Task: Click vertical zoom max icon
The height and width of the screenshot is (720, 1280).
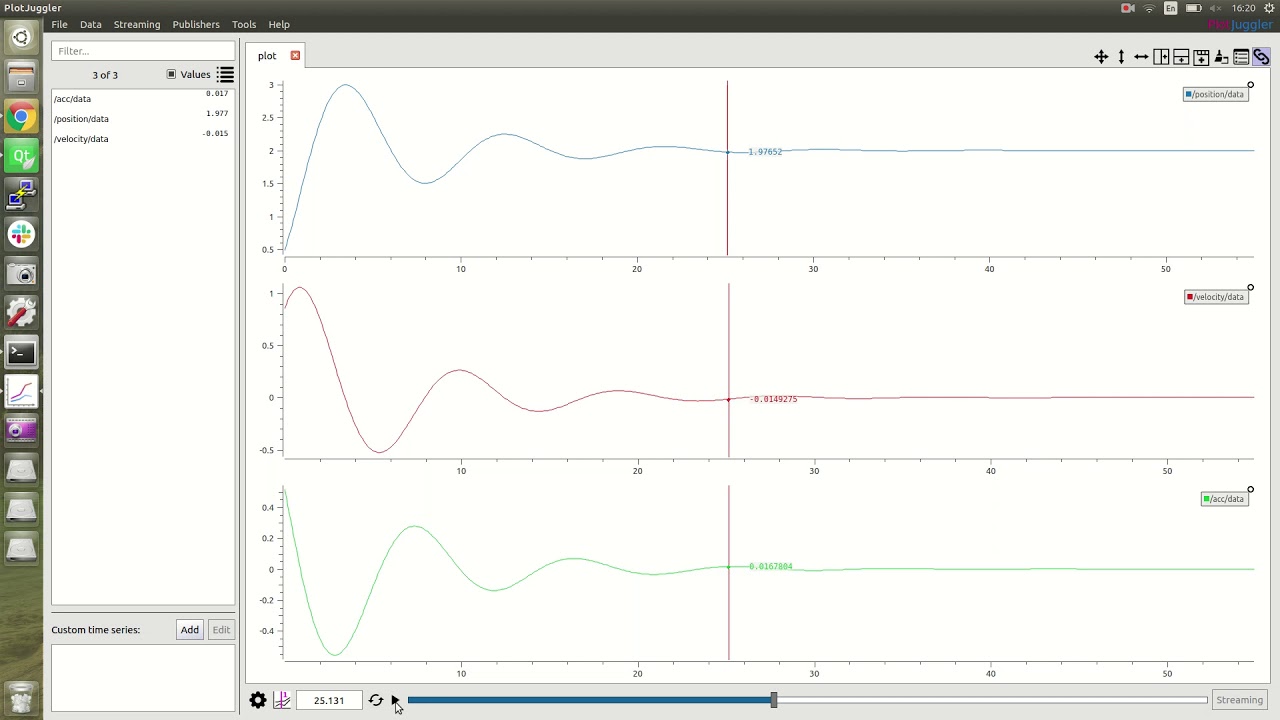Action: tap(1121, 57)
